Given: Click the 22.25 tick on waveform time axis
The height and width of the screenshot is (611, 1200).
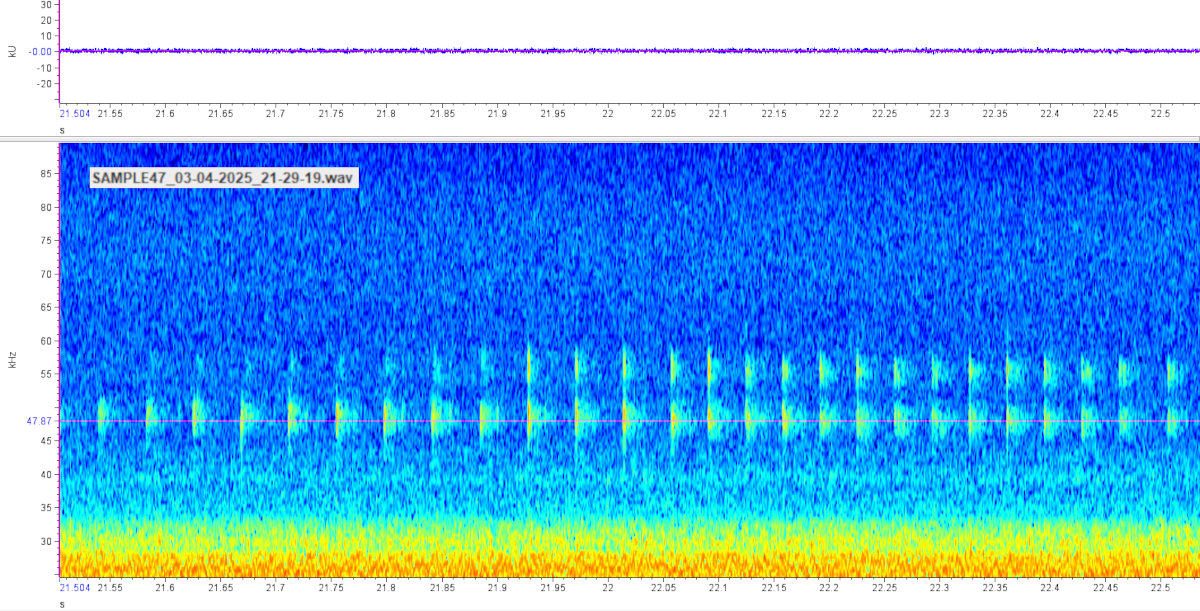Looking at the screenshot, I should pos(883,114).
